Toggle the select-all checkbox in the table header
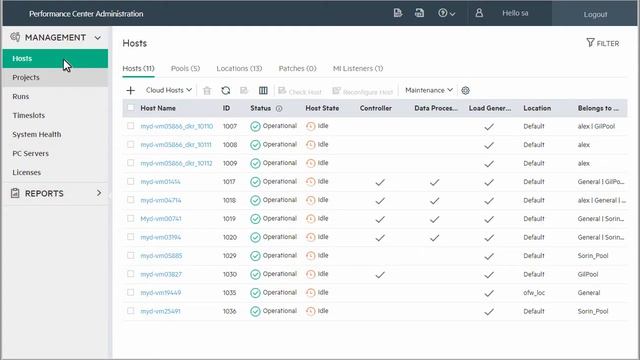640x360 pixels. [131, 108]
